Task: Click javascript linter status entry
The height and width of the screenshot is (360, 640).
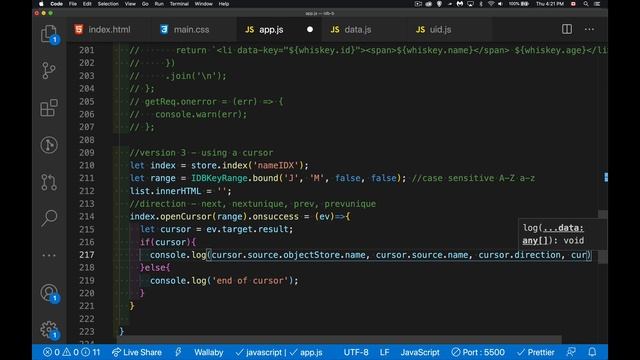Action: pos(260,352)
